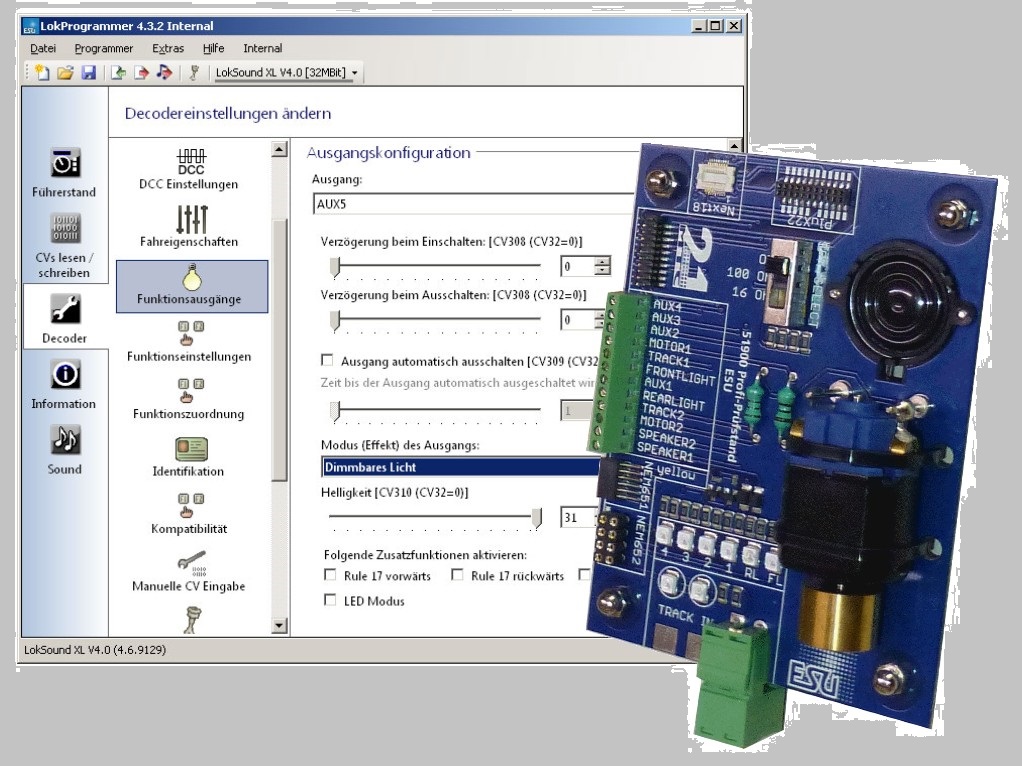Enable LED Modus checkbox

pyautogui.click(x=330, y=600)
